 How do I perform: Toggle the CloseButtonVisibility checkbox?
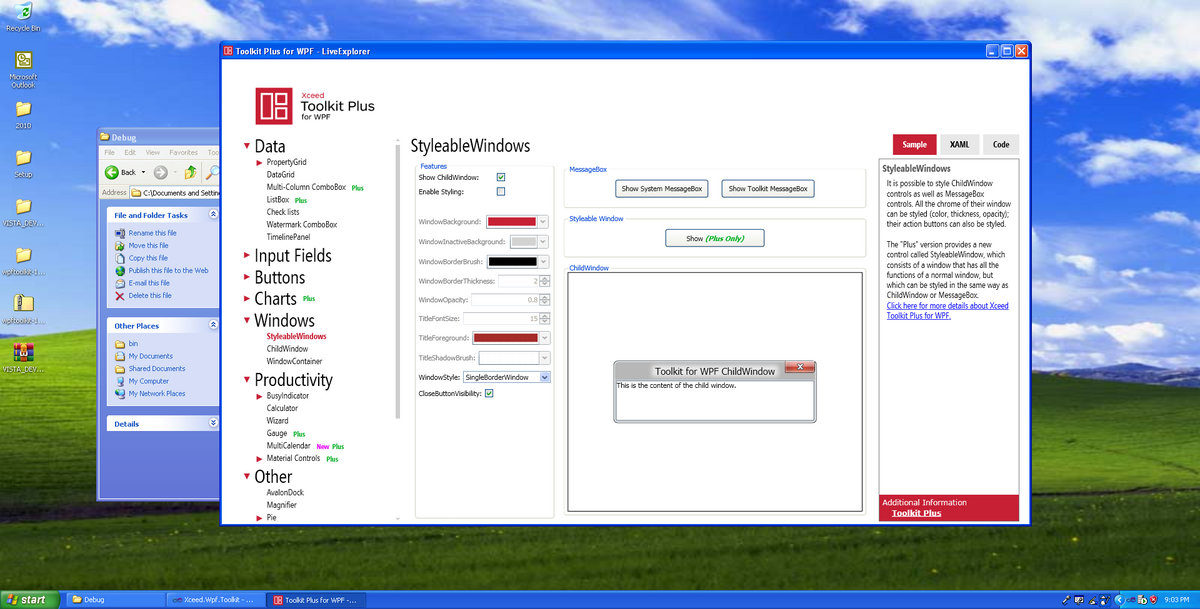[x=489, y=393]
